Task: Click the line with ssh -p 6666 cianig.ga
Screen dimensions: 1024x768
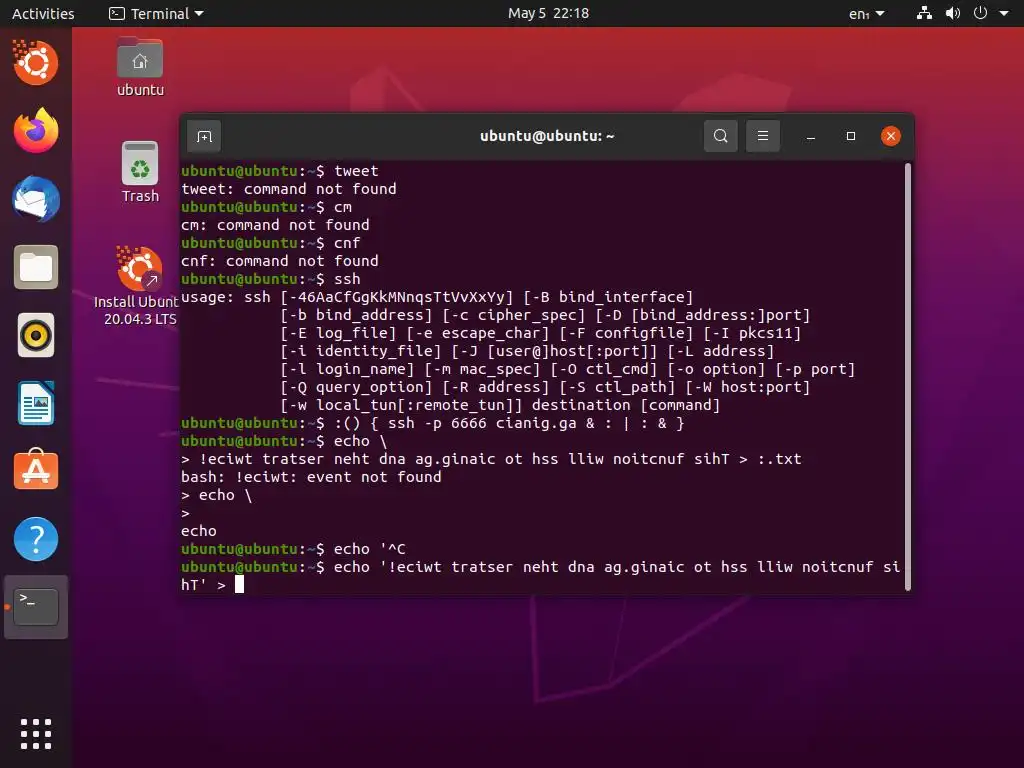Action: (432, 423)
